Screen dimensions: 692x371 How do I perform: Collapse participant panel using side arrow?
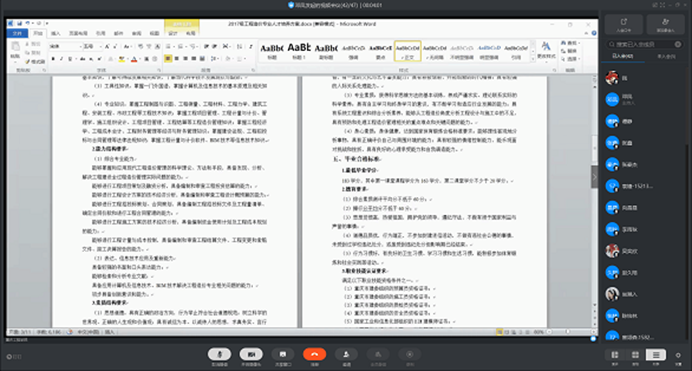tap(594, 177)
